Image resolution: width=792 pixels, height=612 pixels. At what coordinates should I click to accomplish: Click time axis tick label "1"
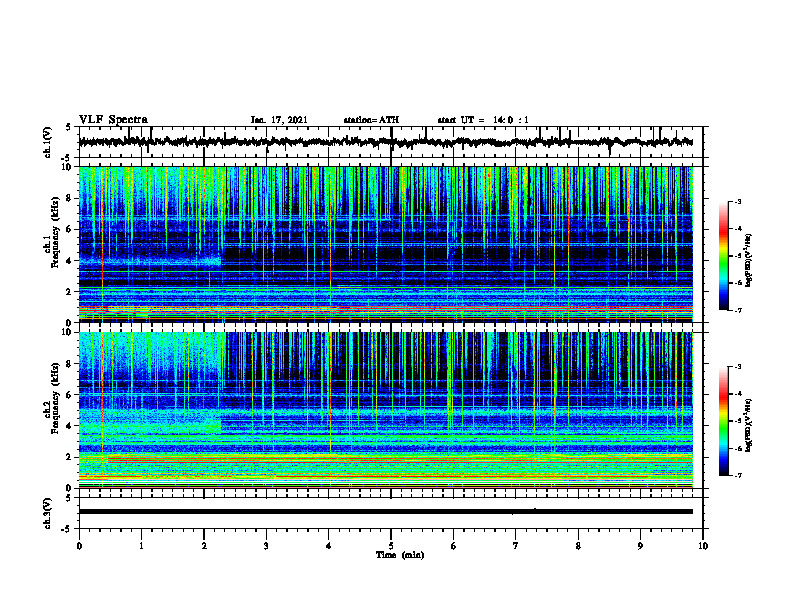141,546
